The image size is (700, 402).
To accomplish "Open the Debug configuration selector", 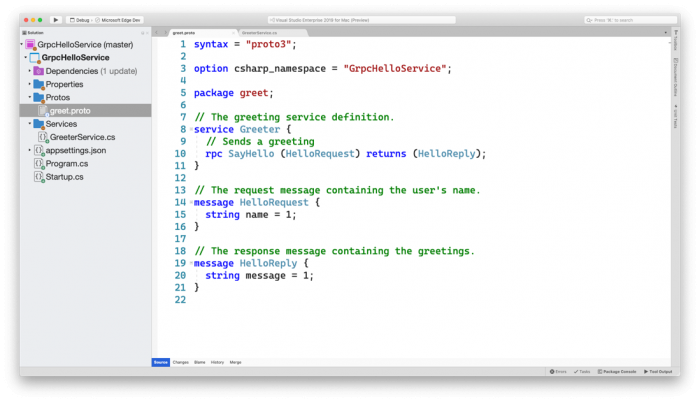I will point(79,20).
